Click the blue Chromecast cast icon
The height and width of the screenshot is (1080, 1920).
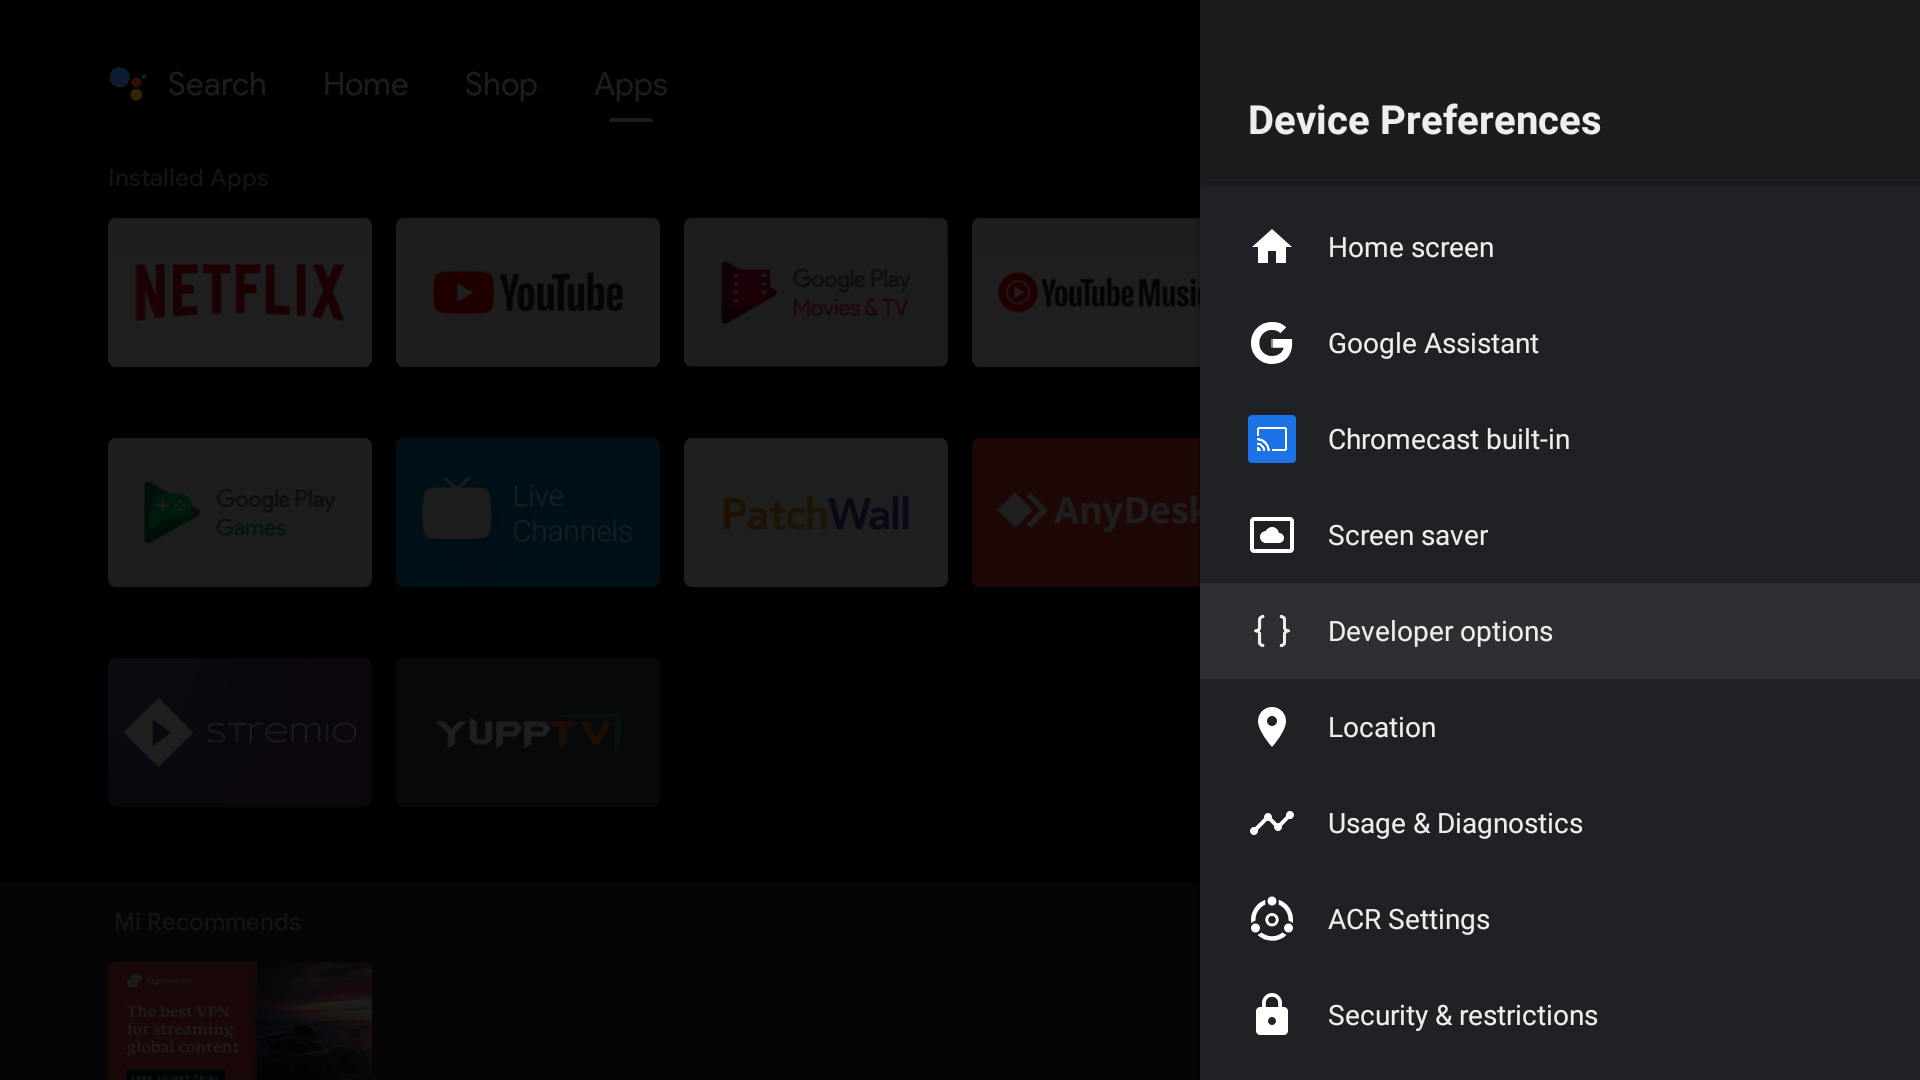[1271, 439]
